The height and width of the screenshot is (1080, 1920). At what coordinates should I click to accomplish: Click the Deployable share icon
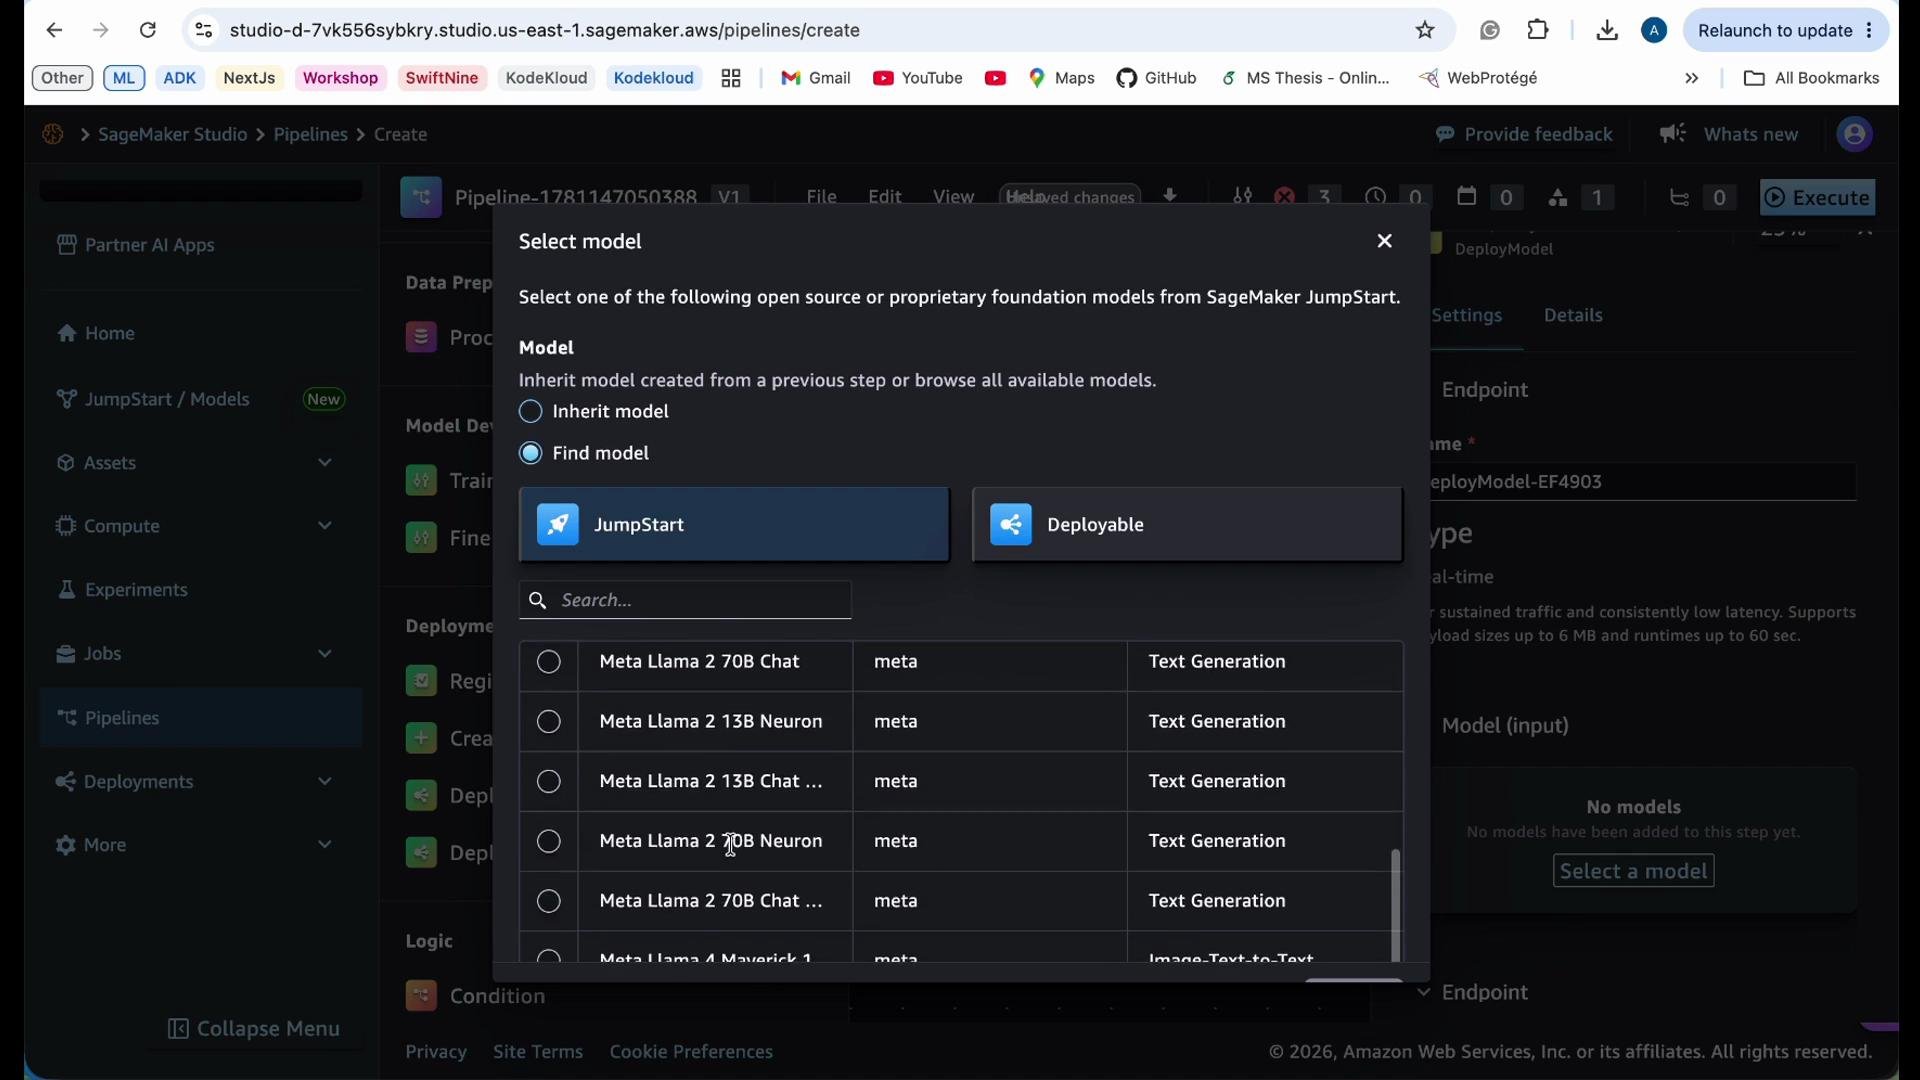tap(1011, 525)
